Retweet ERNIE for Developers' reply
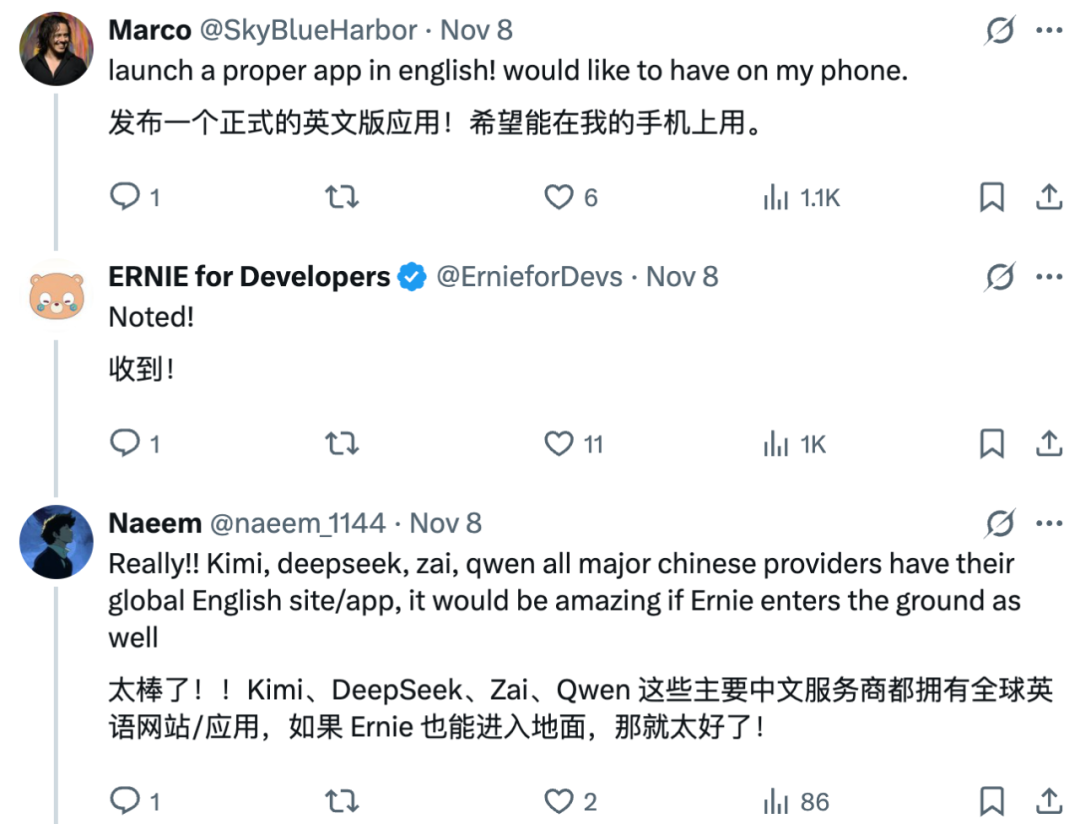 [341, 443]
